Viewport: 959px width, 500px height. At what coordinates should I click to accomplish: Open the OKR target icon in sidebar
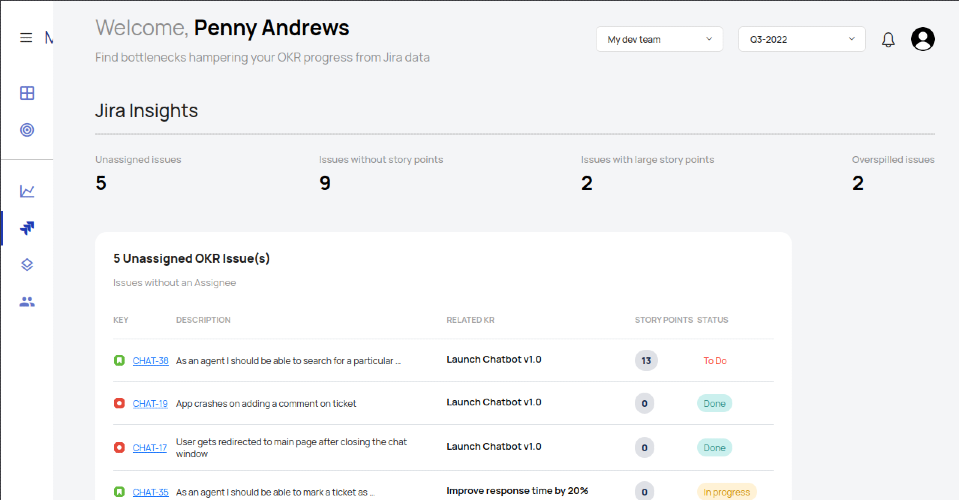[27, 130]
